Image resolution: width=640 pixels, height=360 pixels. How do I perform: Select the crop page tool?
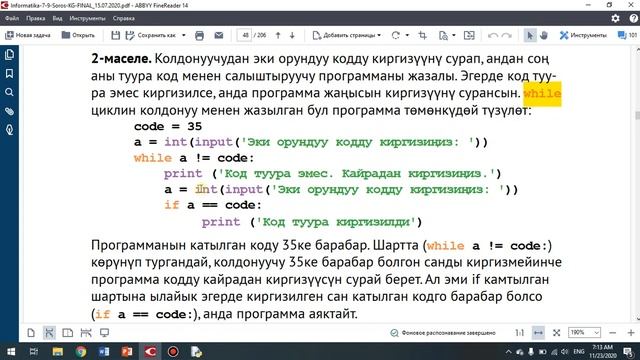(x=422, y=36)
